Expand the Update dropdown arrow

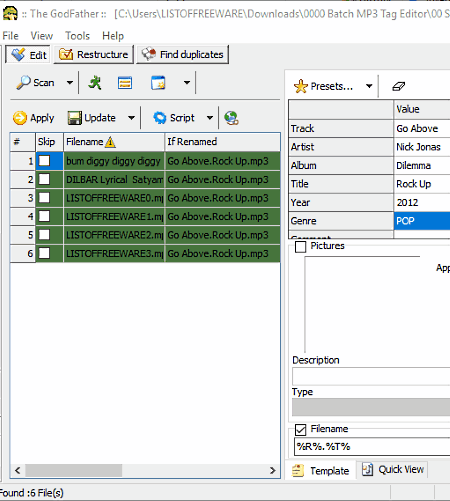pos(131,118)
